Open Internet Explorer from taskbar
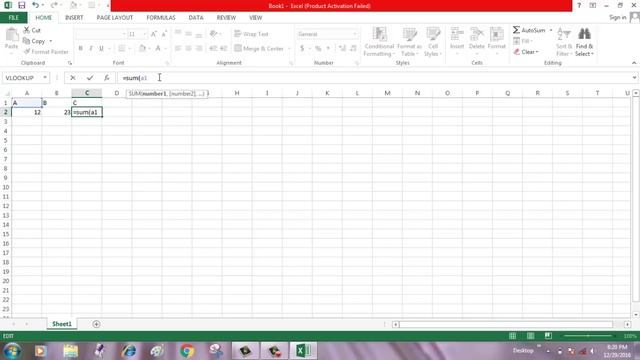Screen dimensions: 640x360 tap(129, 351)
